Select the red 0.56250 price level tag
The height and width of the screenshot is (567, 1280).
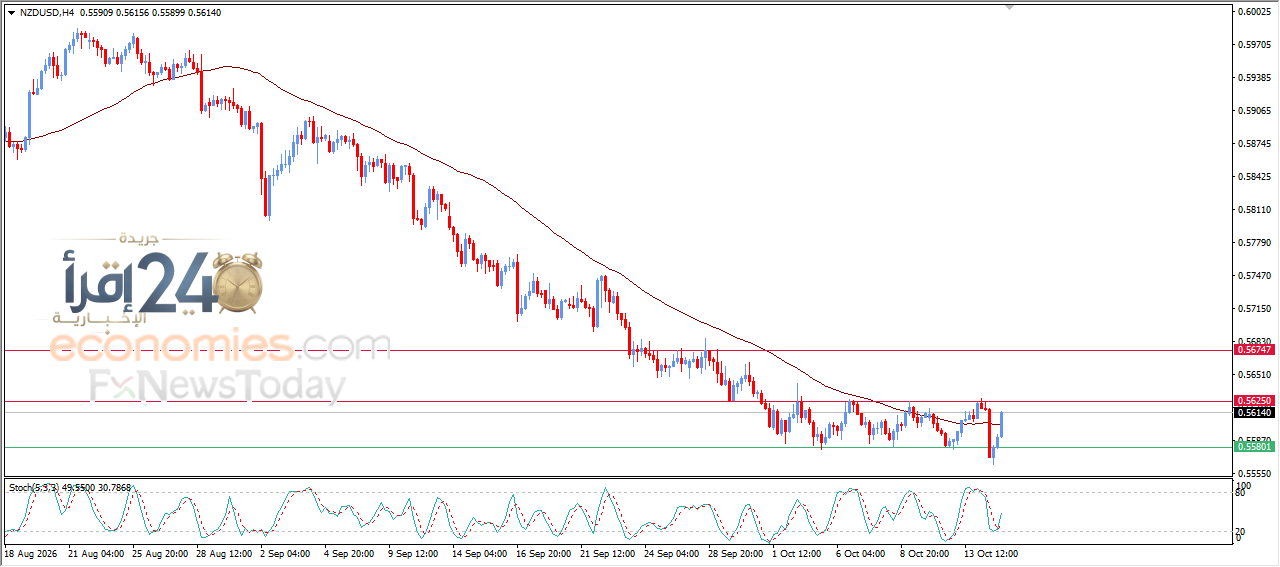click(1254, 400)
